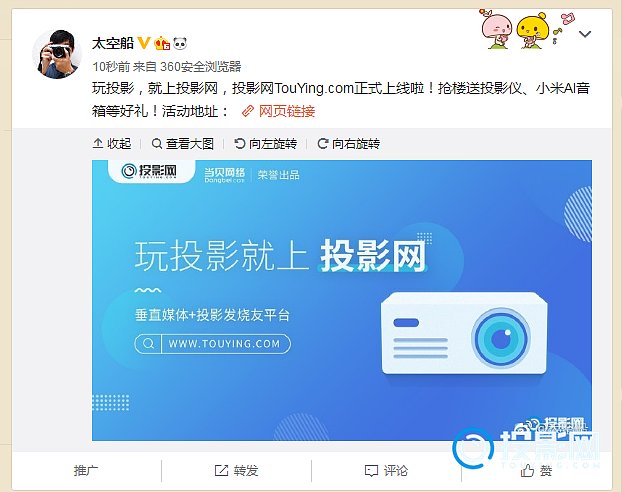Click the projector banner image
The width and height of the screenshot is (622, 492).
click(x=342, y=300)
